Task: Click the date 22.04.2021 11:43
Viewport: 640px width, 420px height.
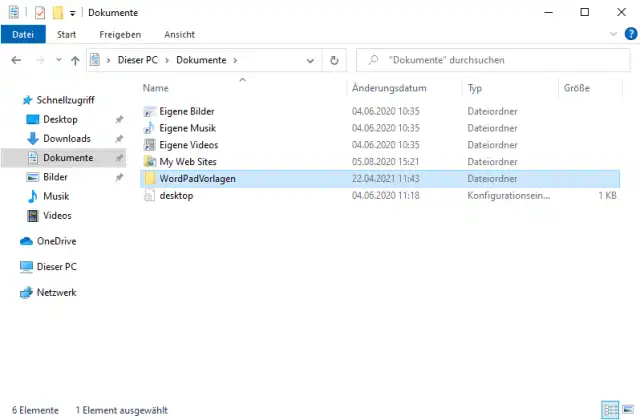Action: click(x=386, y=178)
